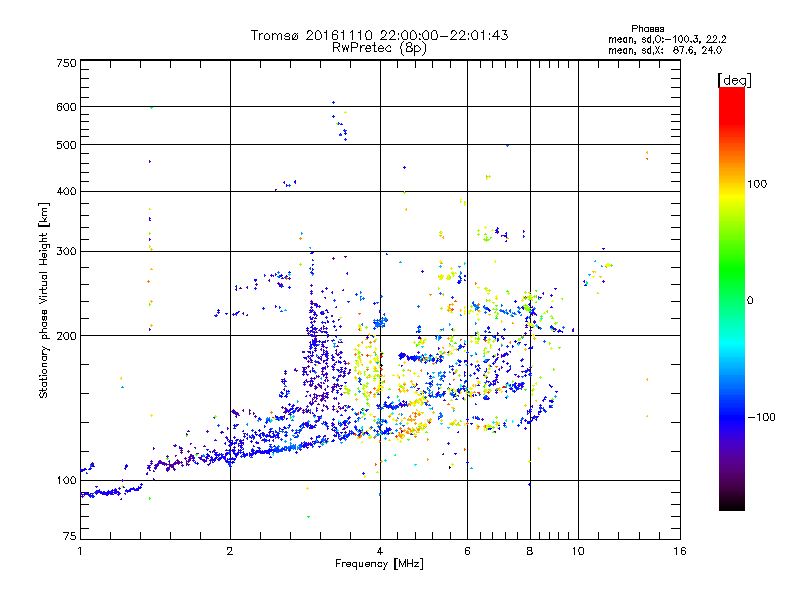The height and width of the screenshot is (600, 800).
Task: Click the "Phases" header label
Action: pyautogui.click(x=647, y=29)
